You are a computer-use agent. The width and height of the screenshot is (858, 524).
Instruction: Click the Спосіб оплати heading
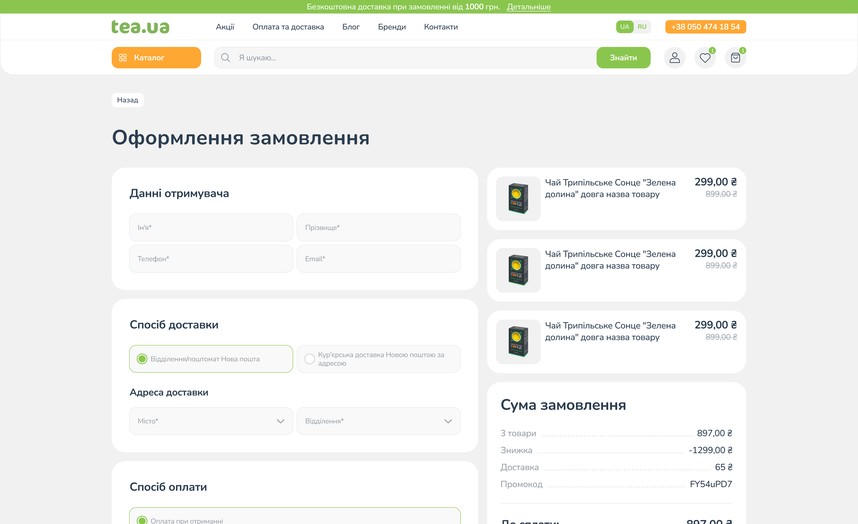point(169,487)
